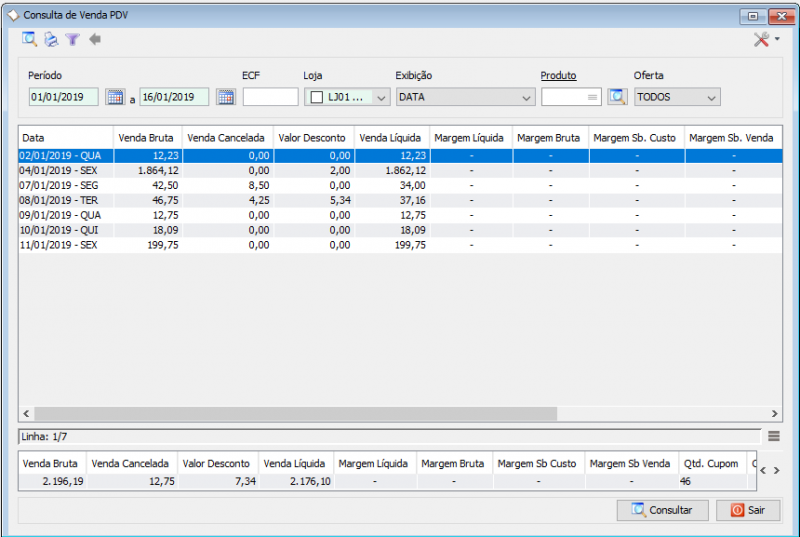
Task: Open the filter funnel toolbar icon
Action: pos(72,39)
